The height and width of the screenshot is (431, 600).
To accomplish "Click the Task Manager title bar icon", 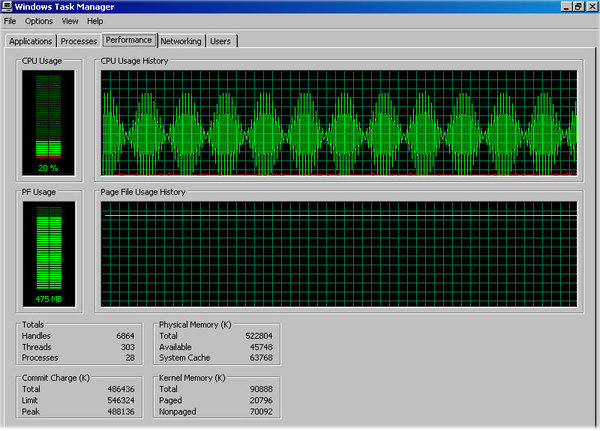I will pyautogui.click(x=7, y=6).
